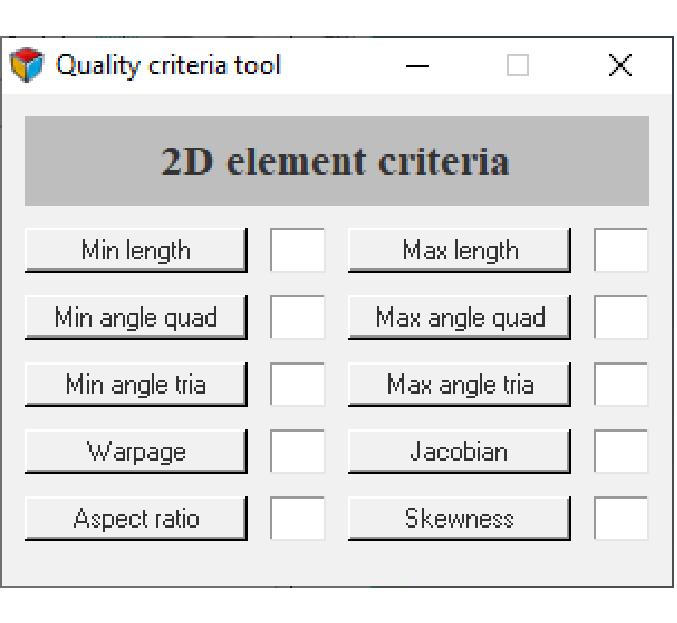The image size is (677, 623).
Task: Choose the Max angle quad button
Action: 459,318
